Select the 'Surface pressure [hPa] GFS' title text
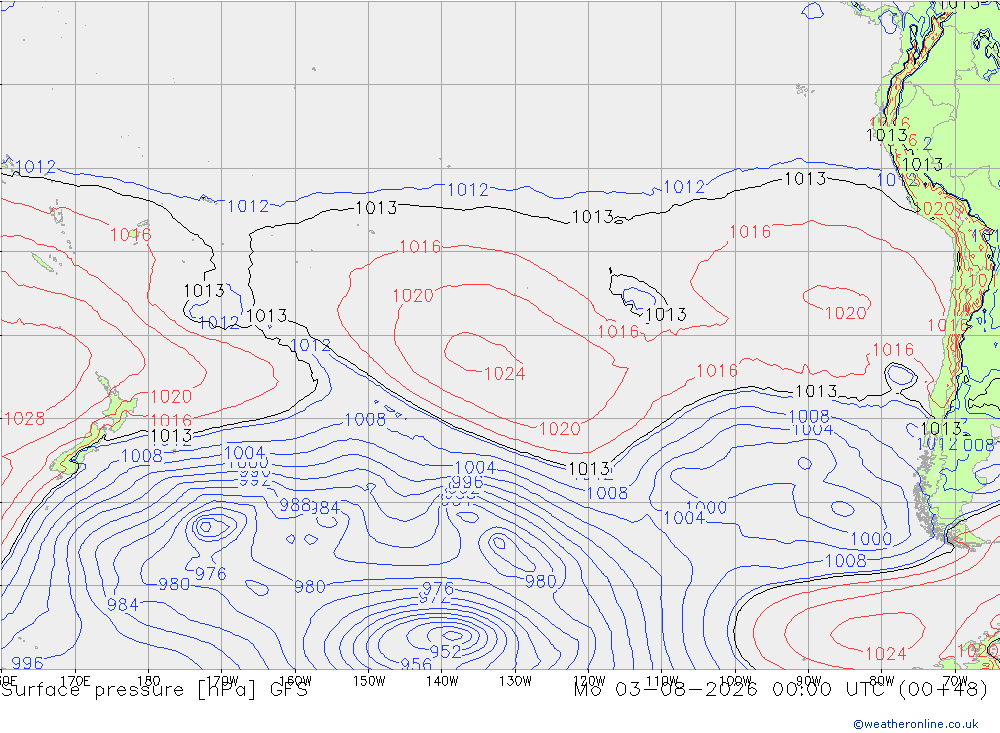Screen dimensions: 1000x733 click(x=154, y=690)
